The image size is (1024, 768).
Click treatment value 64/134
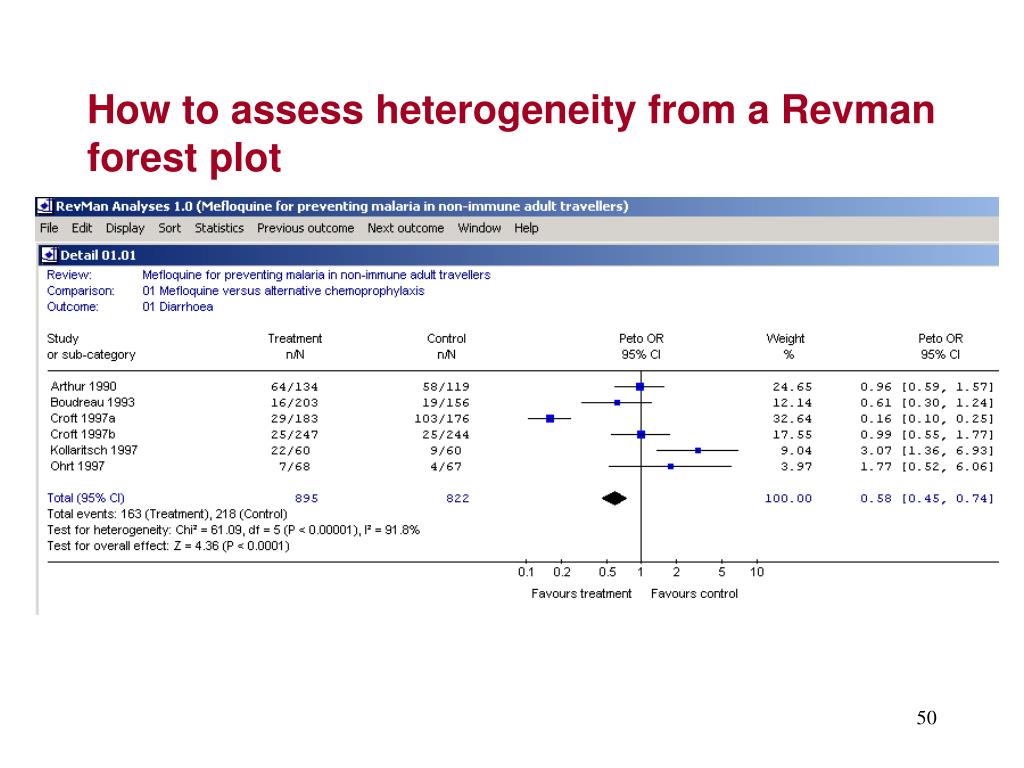click(294, 387)
